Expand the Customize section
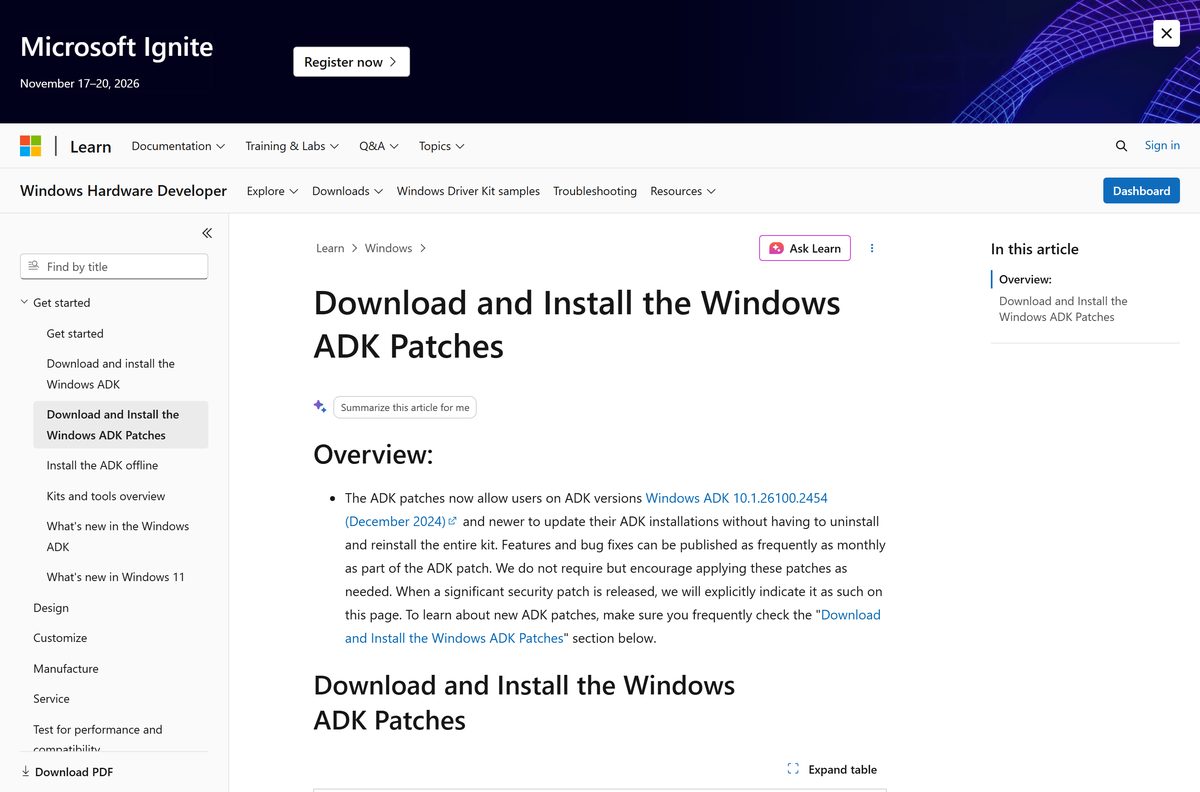This screenshot has width=1200, height=792. (x=60, y=638)
